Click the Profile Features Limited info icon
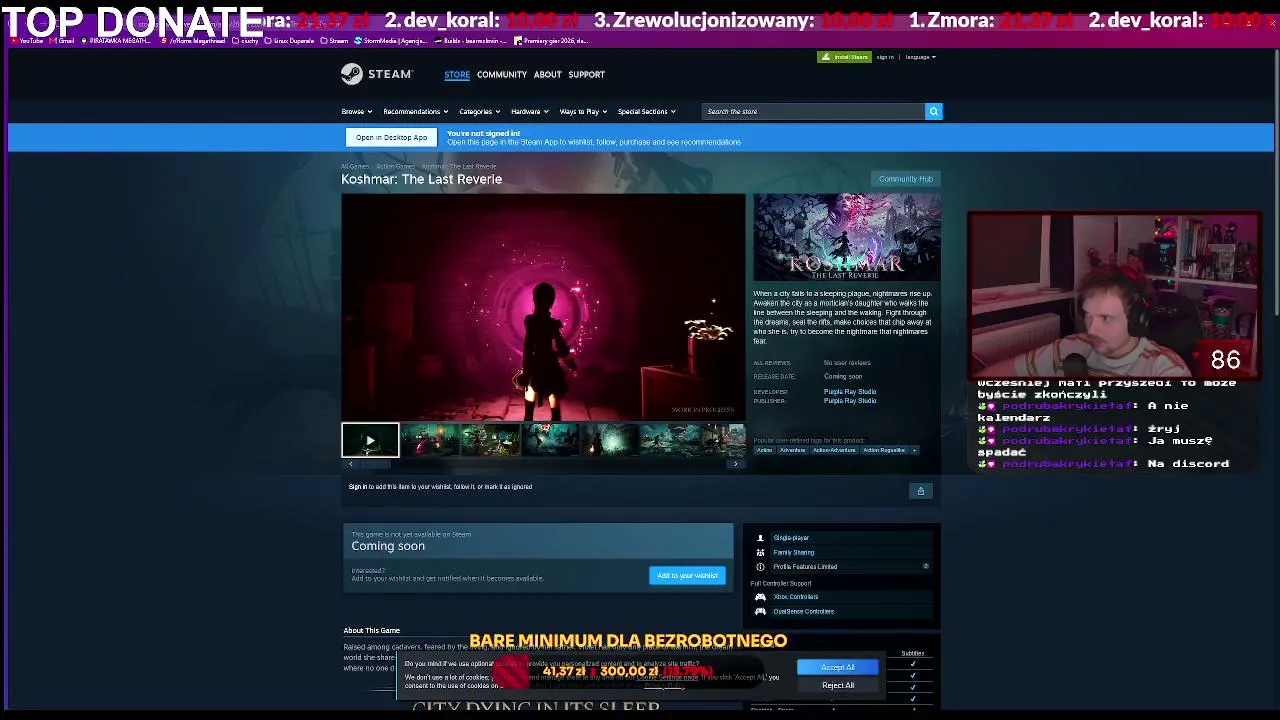 coord(760,567)
